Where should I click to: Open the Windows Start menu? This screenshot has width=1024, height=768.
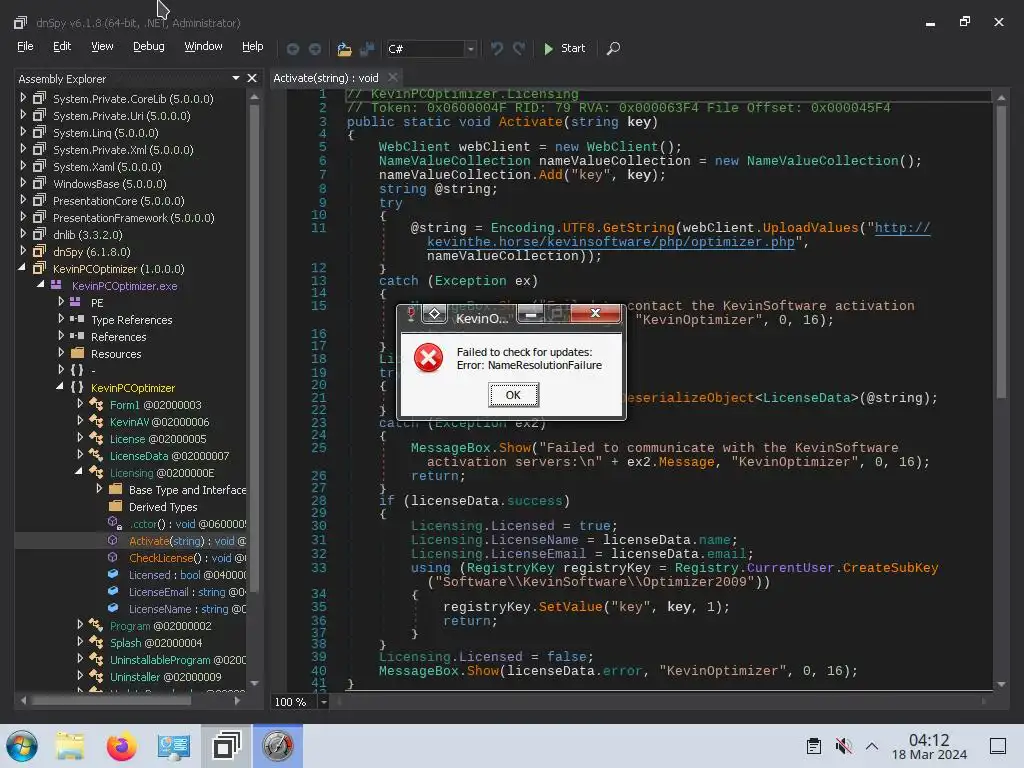pyautogui.click(x=22, y=746)
